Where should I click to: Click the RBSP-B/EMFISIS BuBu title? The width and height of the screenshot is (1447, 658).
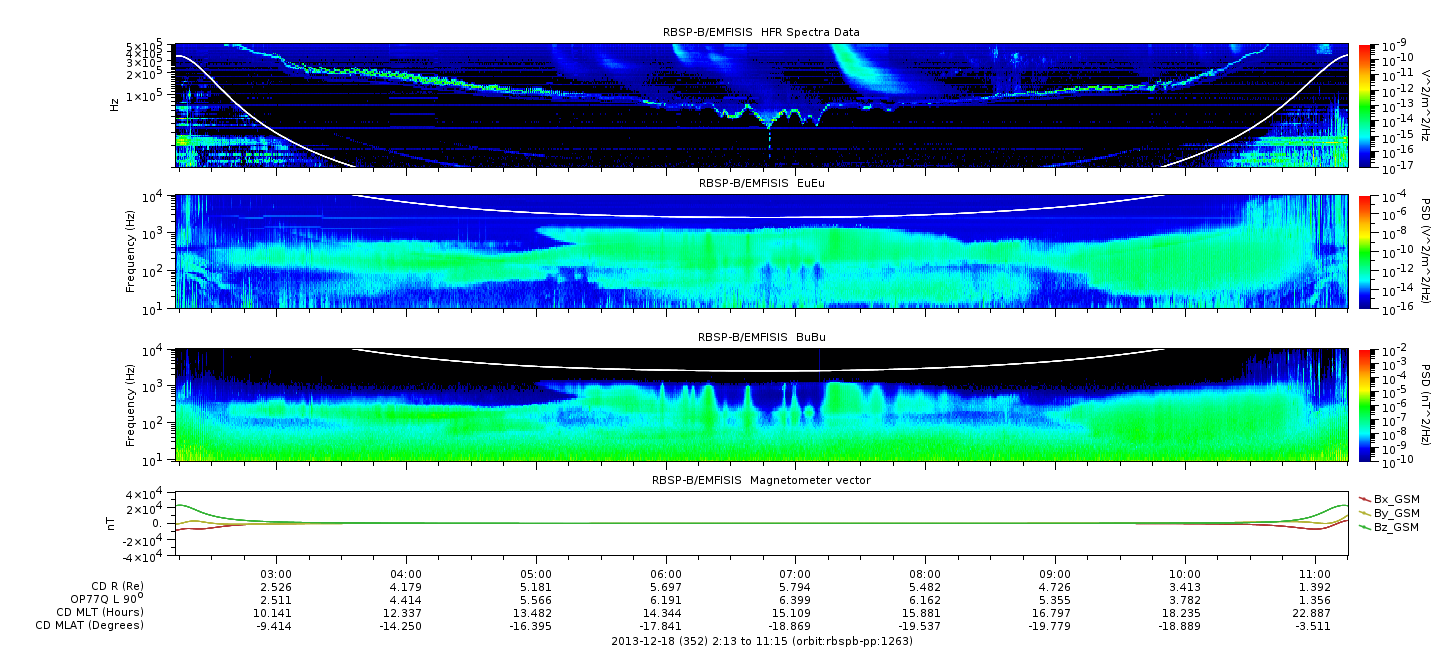pyautogui.click(x=761, y=338)
